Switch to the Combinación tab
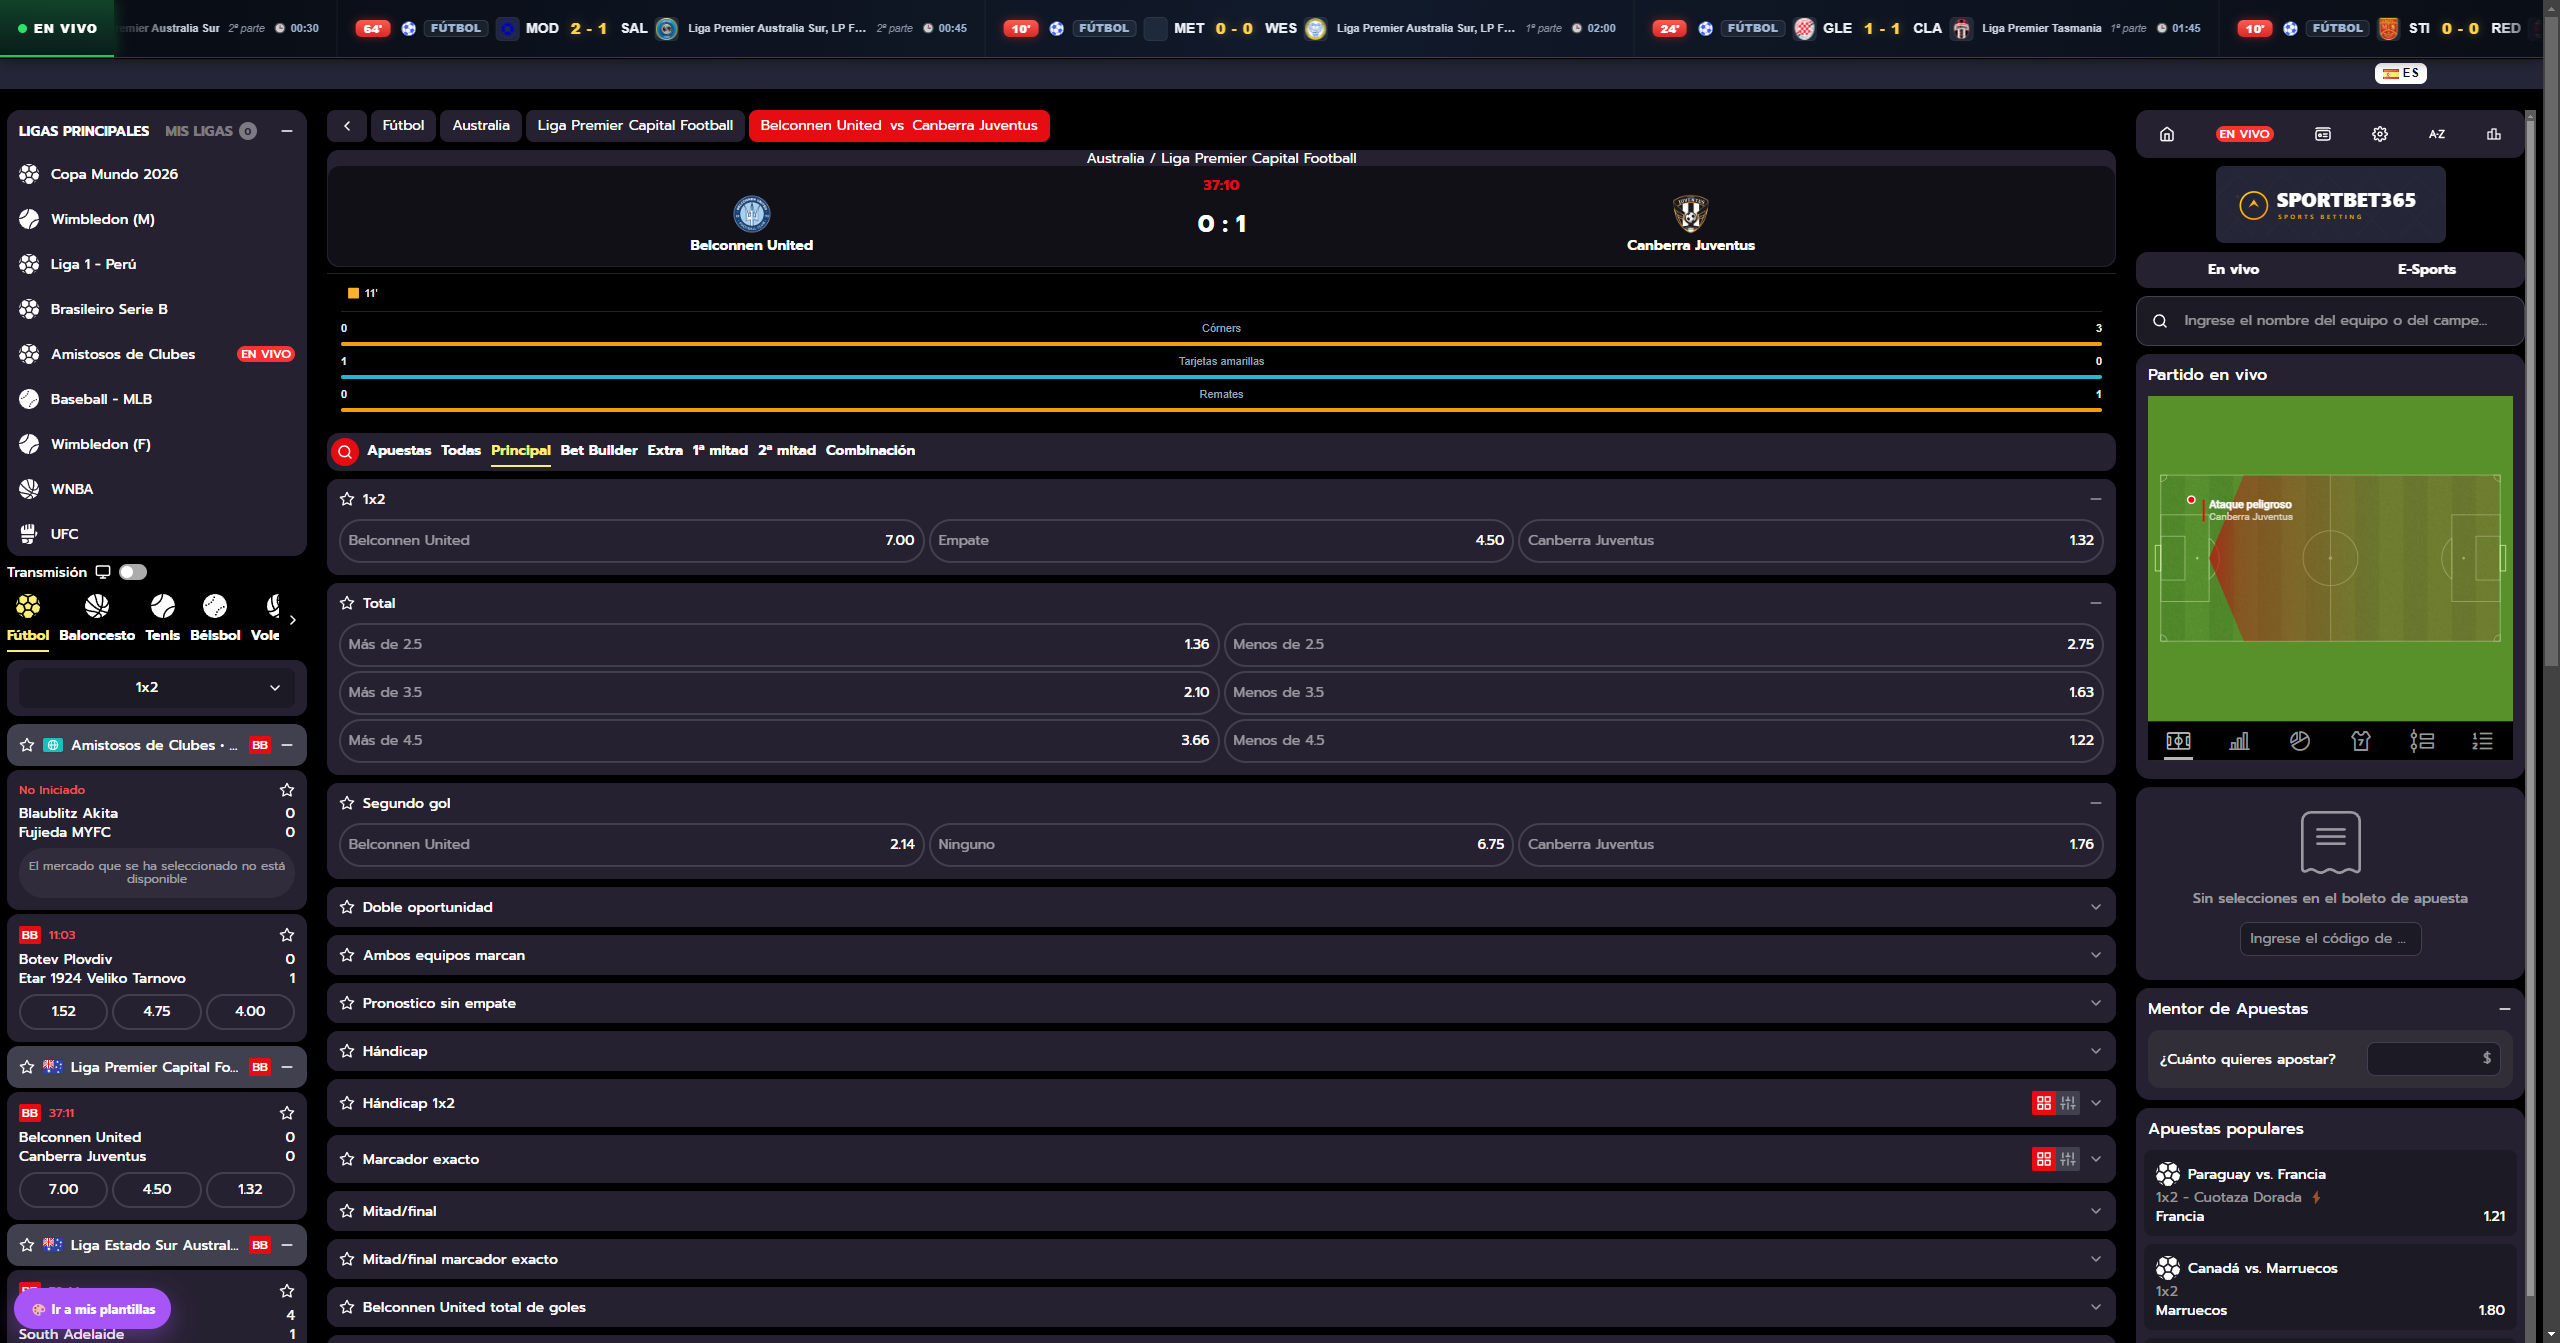This screenshot has width=2560, height=1343. (870, 451)
